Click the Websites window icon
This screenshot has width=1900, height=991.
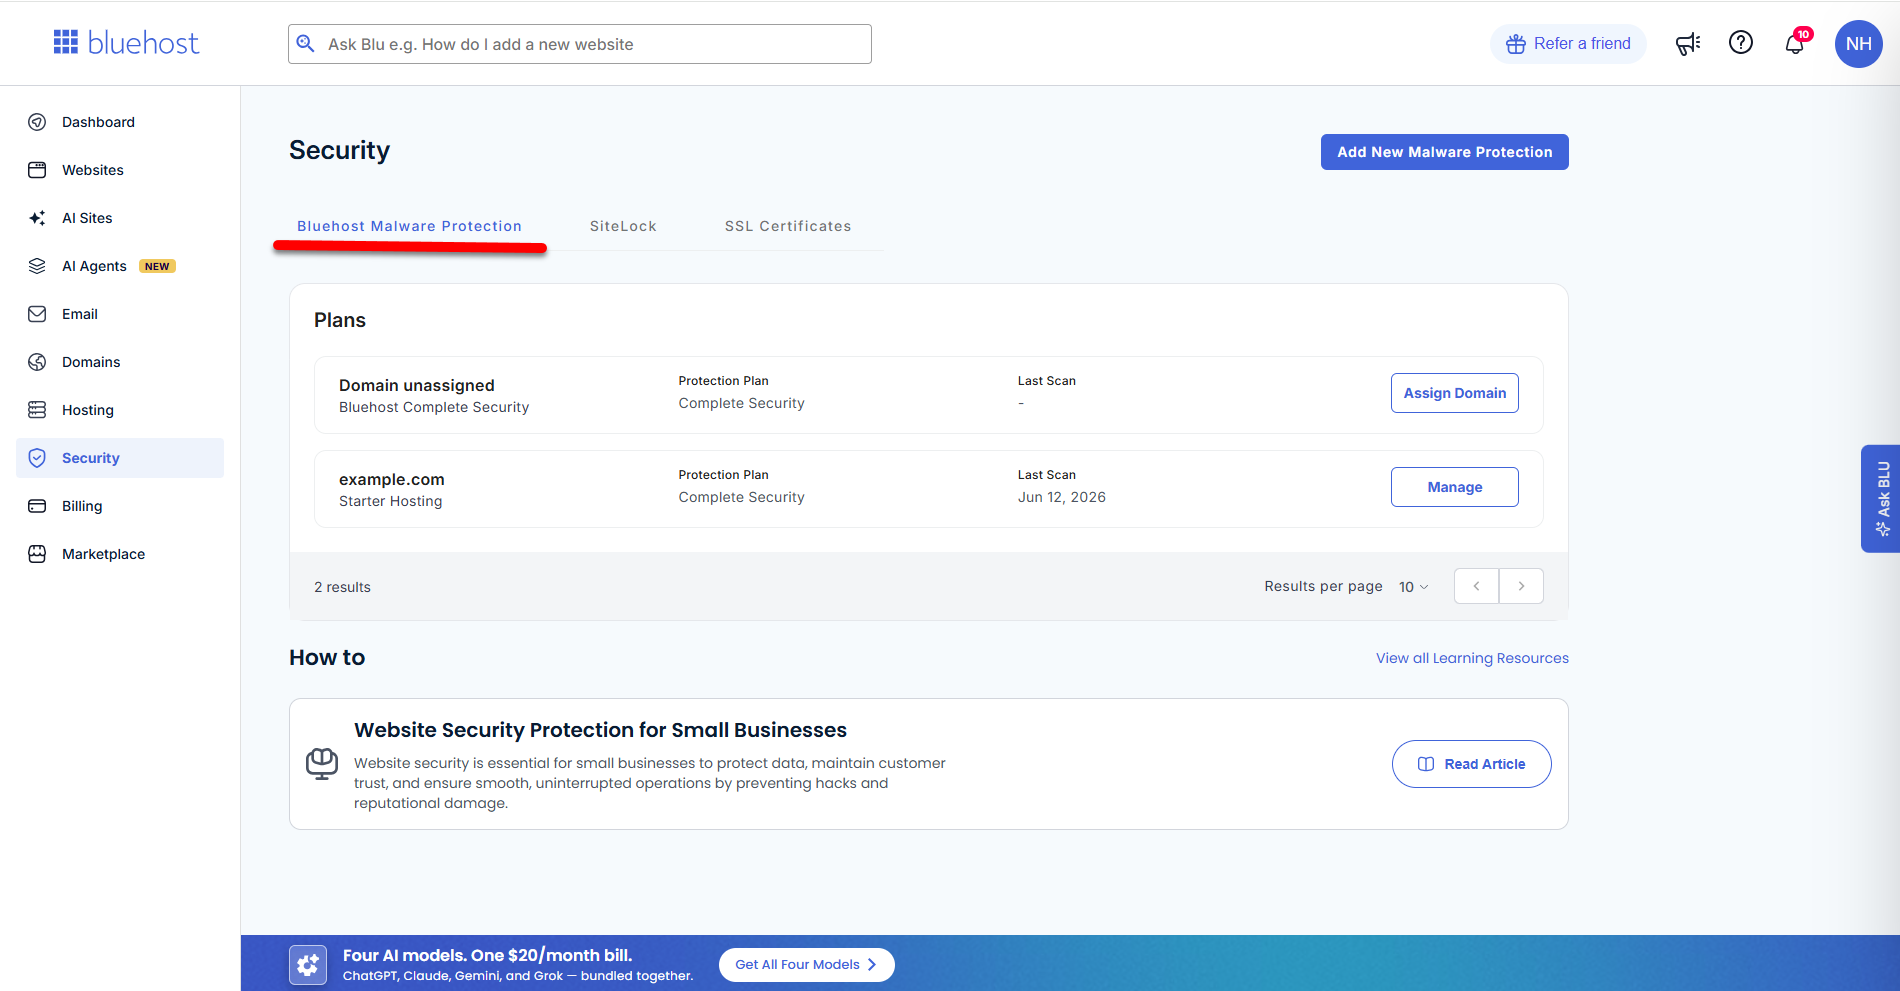[x=37, y=170]
